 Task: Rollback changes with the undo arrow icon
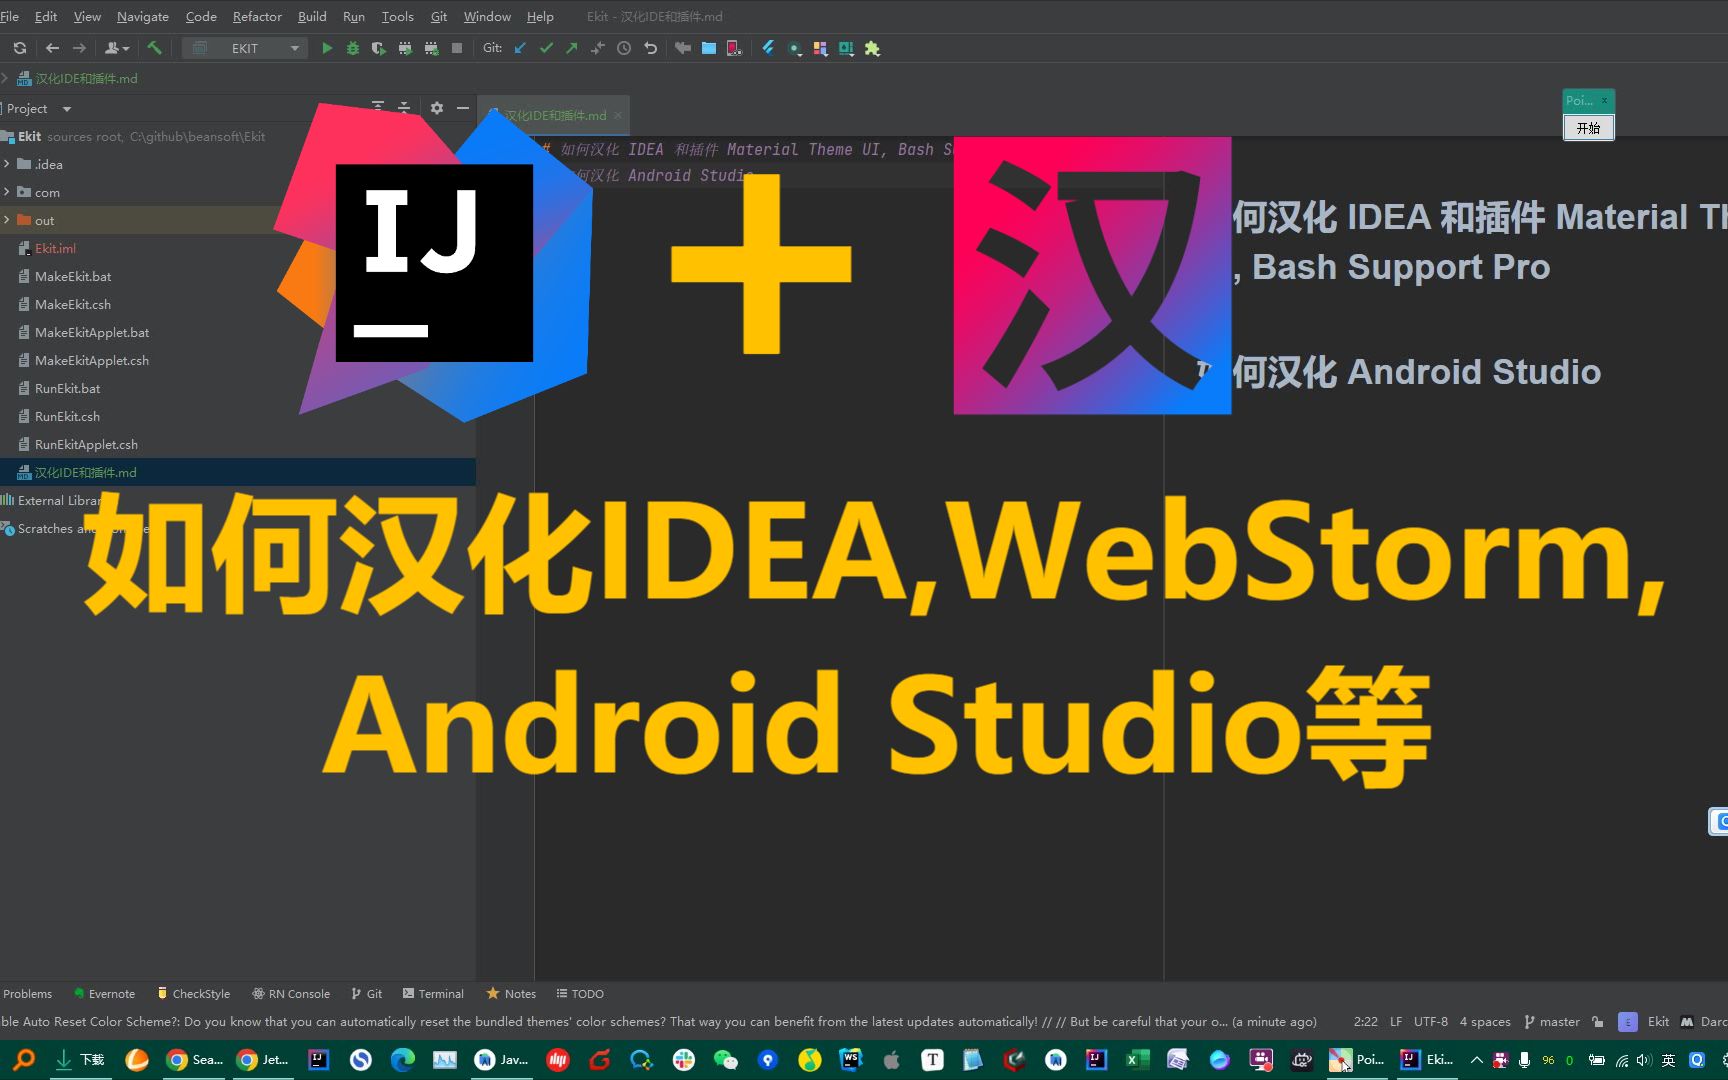pyautogui.click(x=650, y=48)
